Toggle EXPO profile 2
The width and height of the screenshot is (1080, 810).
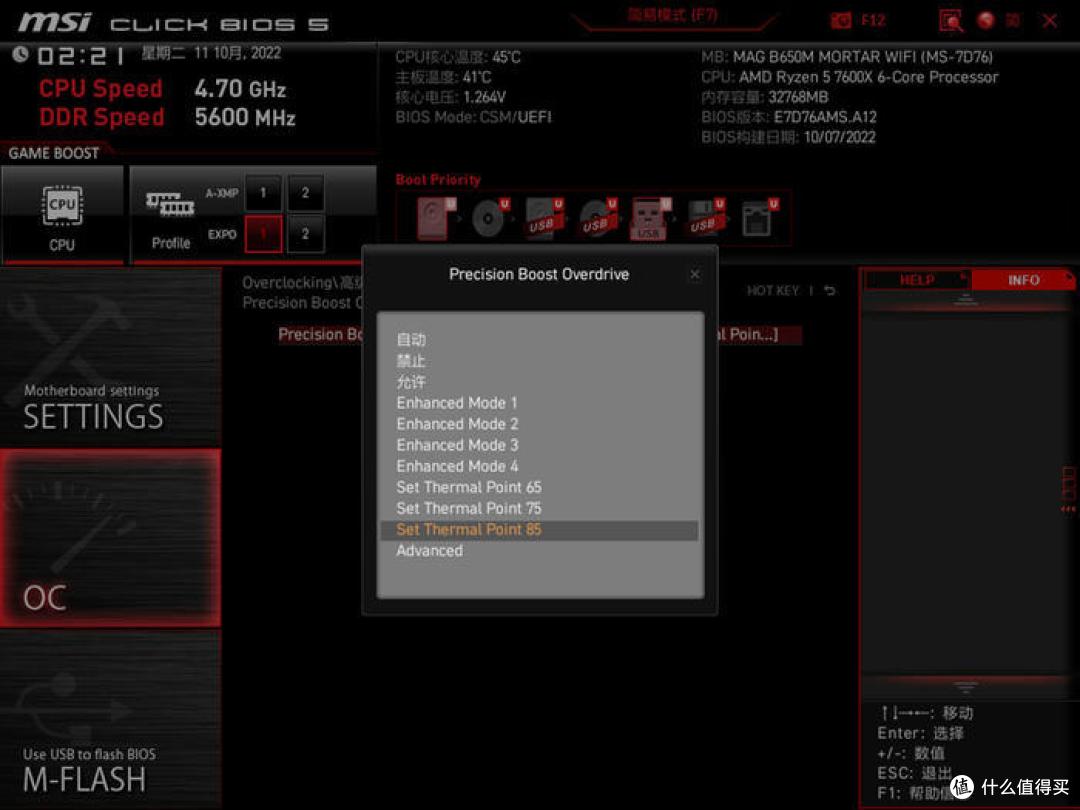305,234
